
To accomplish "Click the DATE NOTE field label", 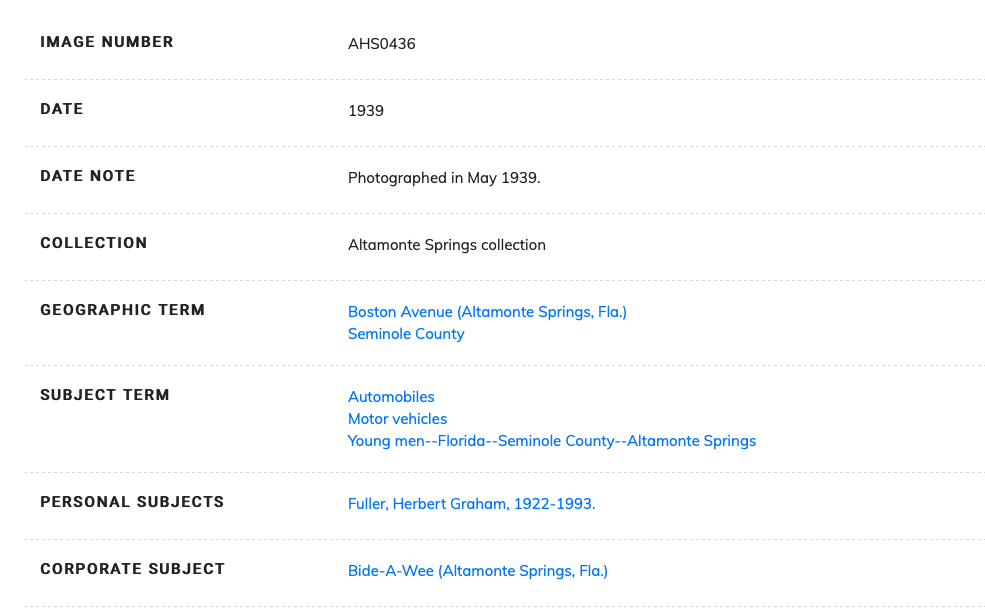I will (88, 176).
